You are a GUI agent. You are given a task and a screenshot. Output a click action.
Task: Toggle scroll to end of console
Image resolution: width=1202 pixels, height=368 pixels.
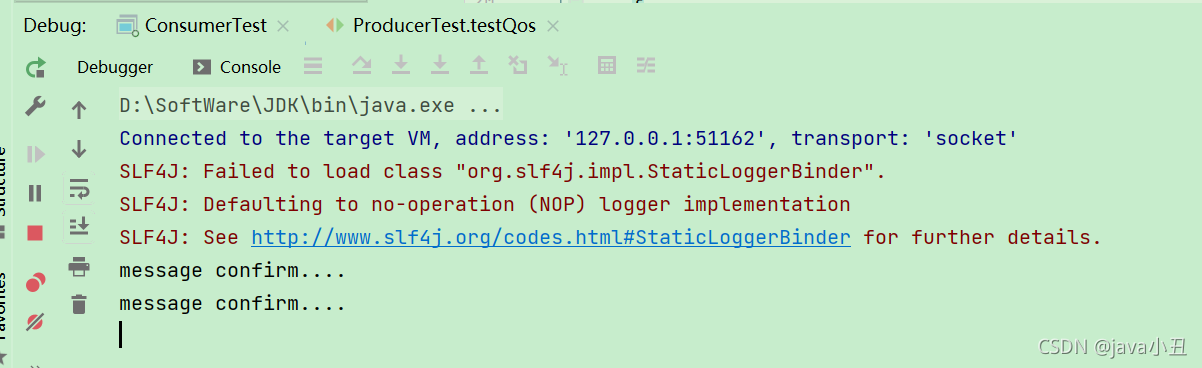pyautogui.click(x=79, y=227)
